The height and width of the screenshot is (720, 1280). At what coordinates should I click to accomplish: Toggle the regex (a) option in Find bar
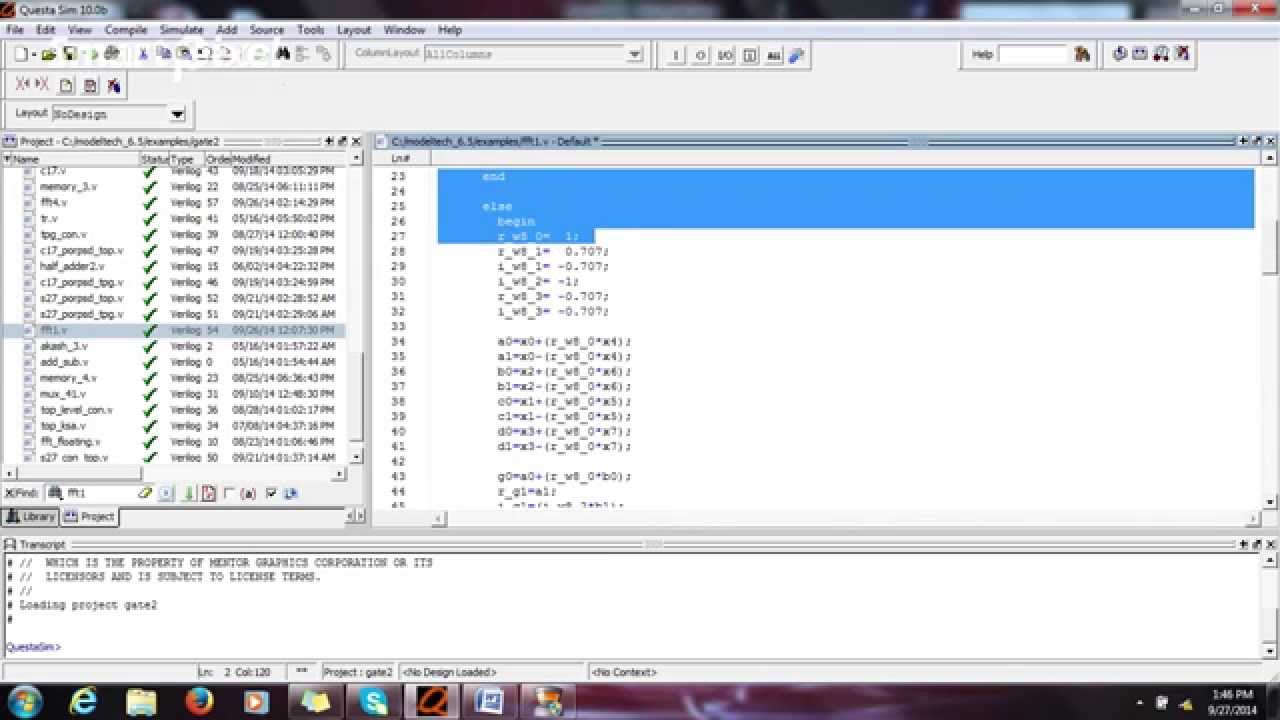(x=248, y=493)
